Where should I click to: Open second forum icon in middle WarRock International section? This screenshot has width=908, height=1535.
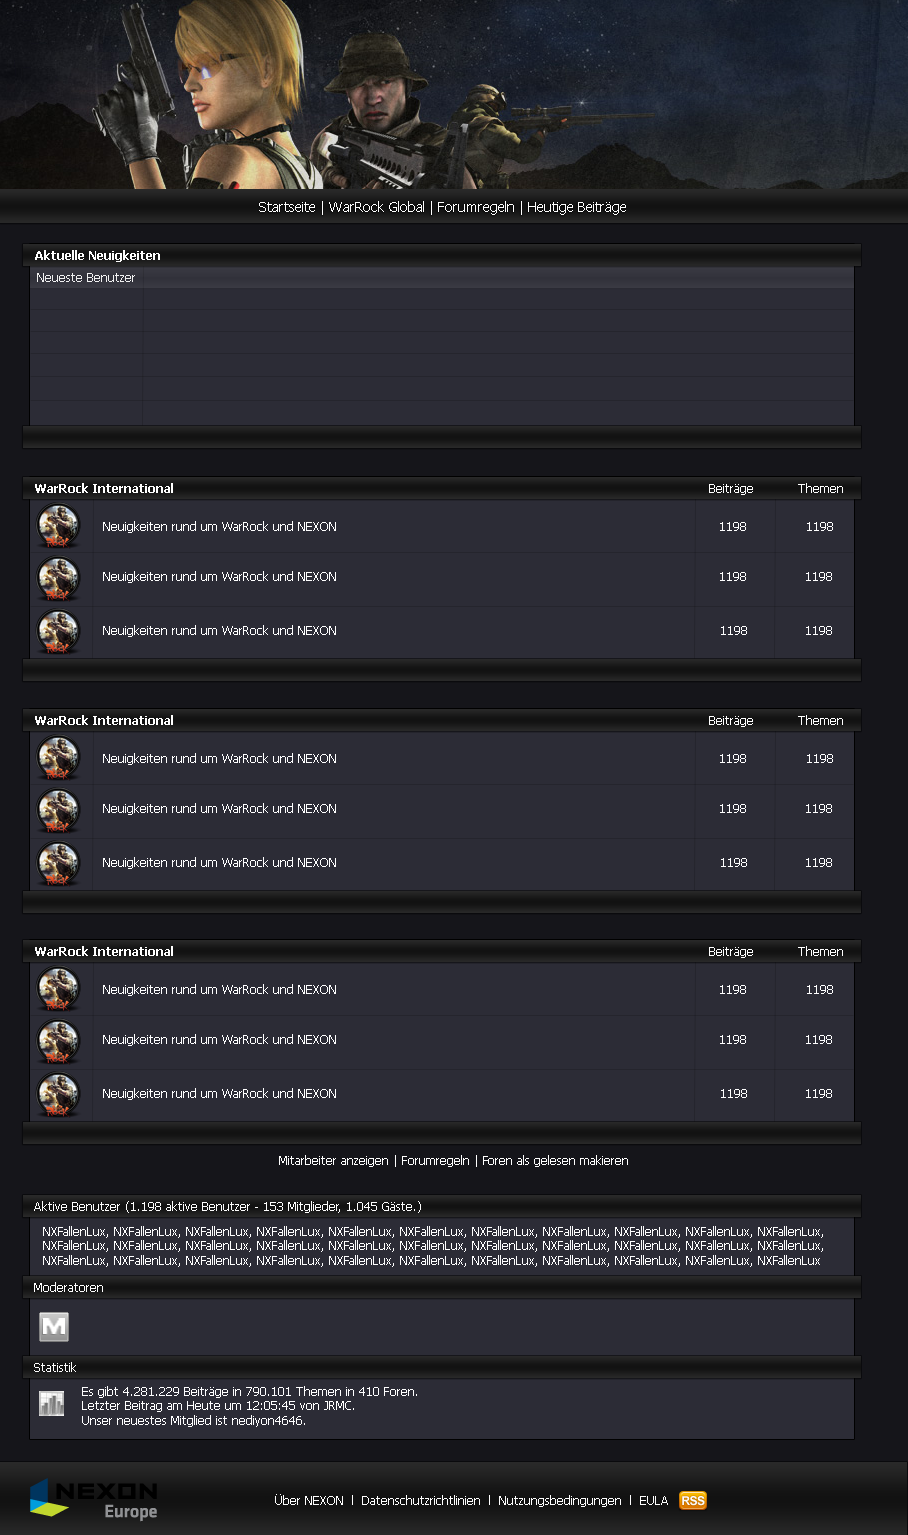click(58, 810)
